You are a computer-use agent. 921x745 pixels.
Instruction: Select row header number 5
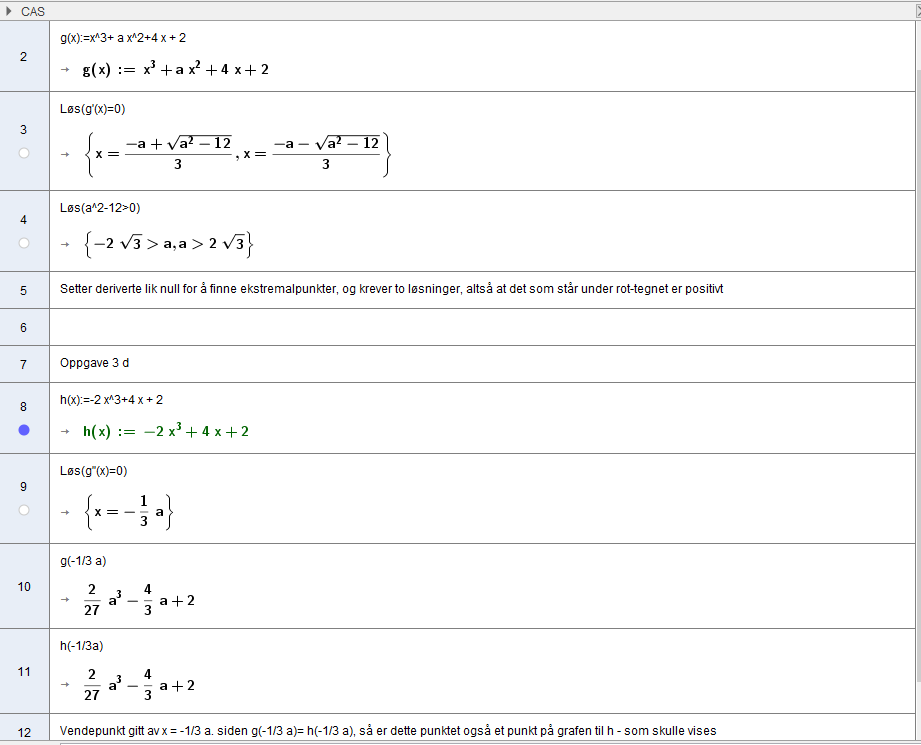click(x=24, y=290)
